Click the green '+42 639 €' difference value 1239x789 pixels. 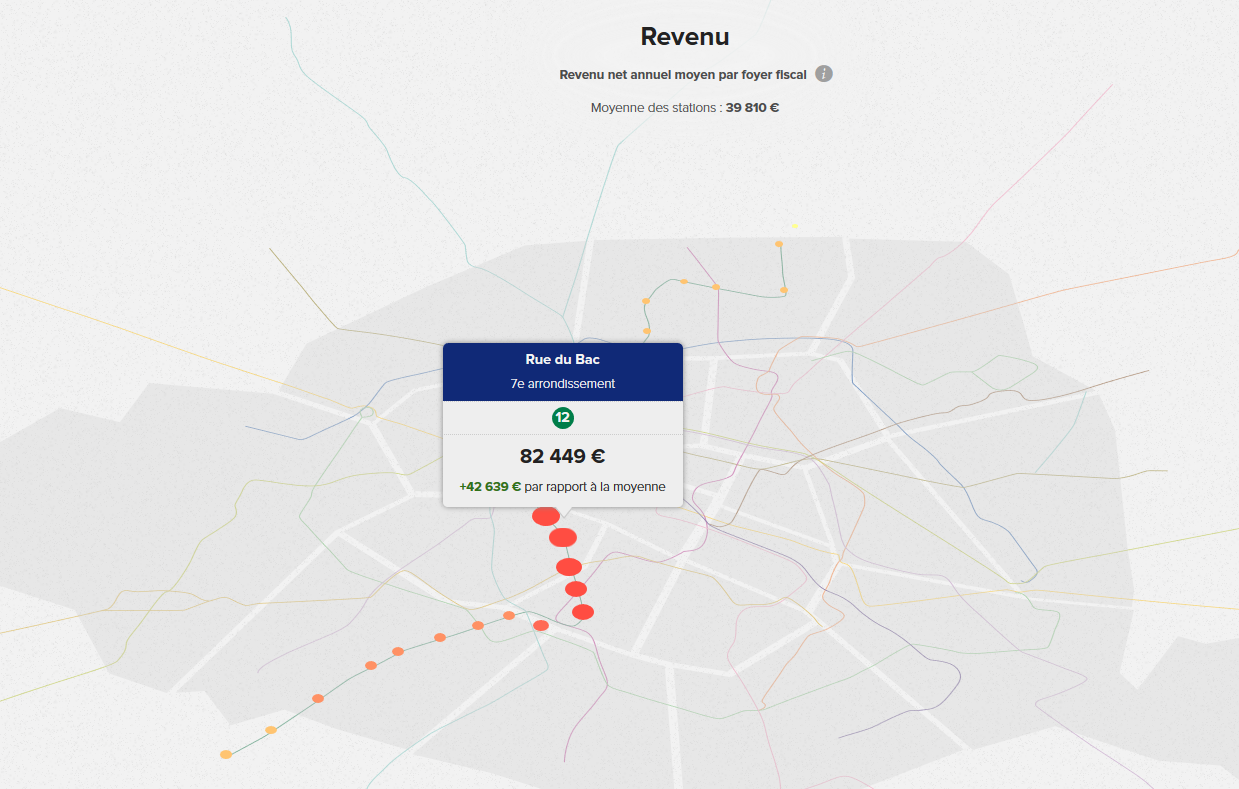tap(490, 487)
